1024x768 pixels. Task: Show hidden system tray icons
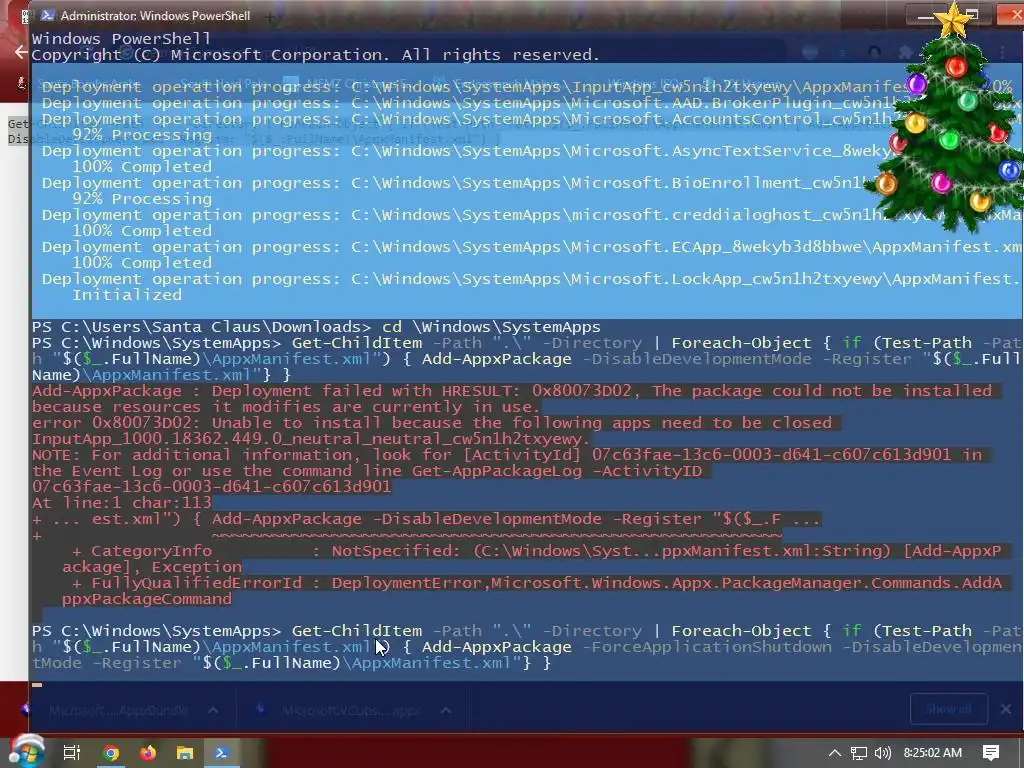pyautogui.click(x=835, y=753)
